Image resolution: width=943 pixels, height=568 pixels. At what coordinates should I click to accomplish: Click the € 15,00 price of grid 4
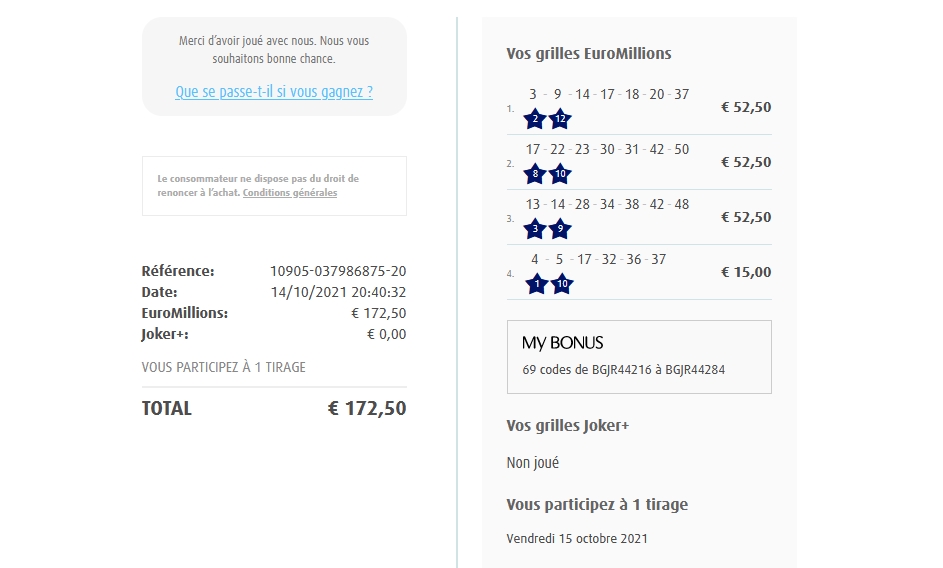click(x=746, y=272)
